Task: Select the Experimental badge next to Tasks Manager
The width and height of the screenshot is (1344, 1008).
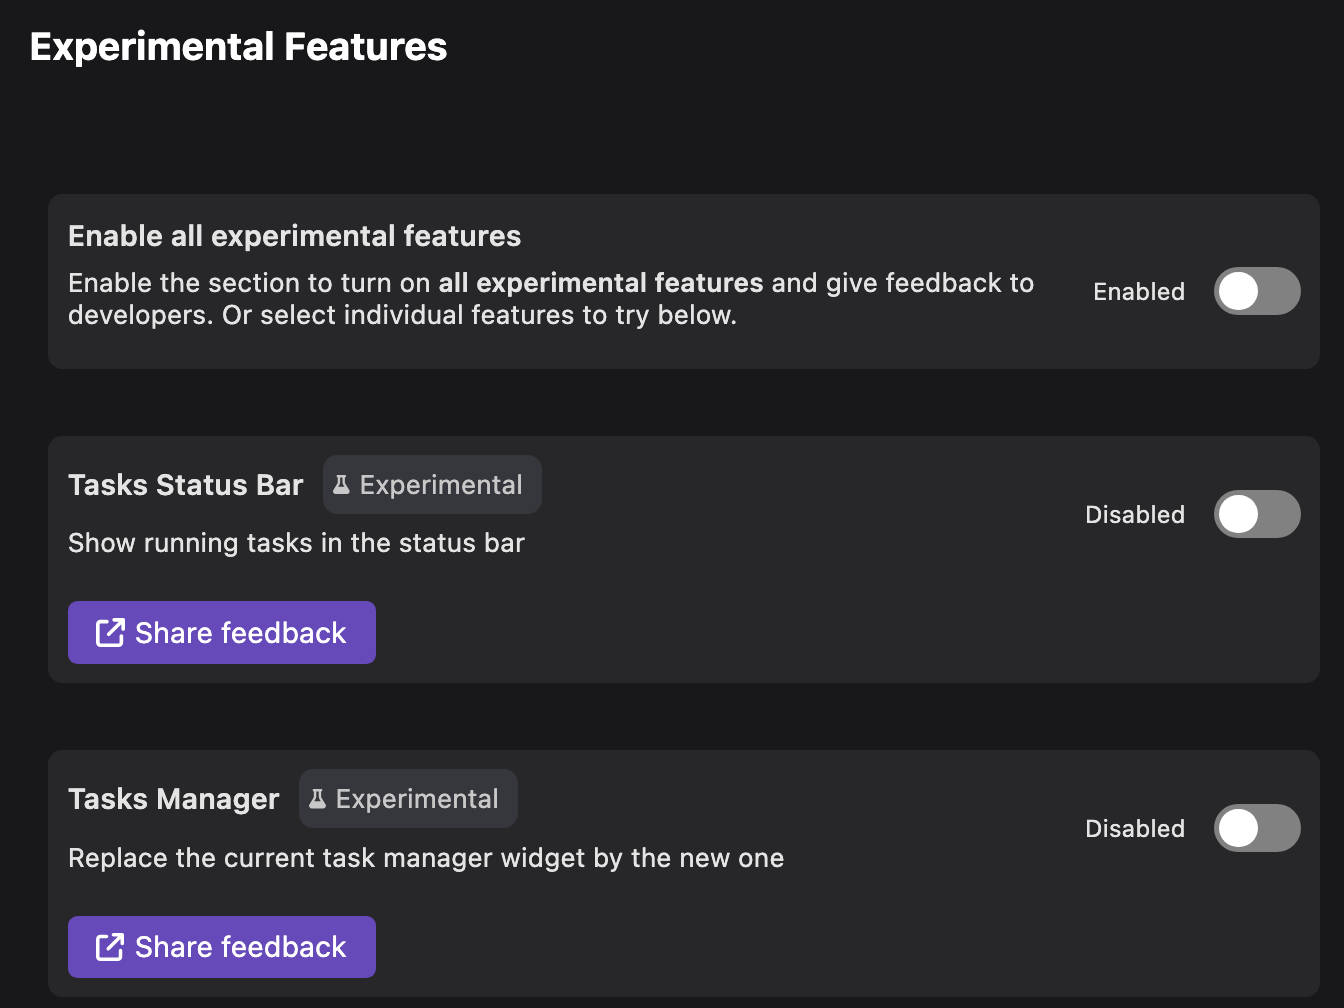Action: click(408, 798)
